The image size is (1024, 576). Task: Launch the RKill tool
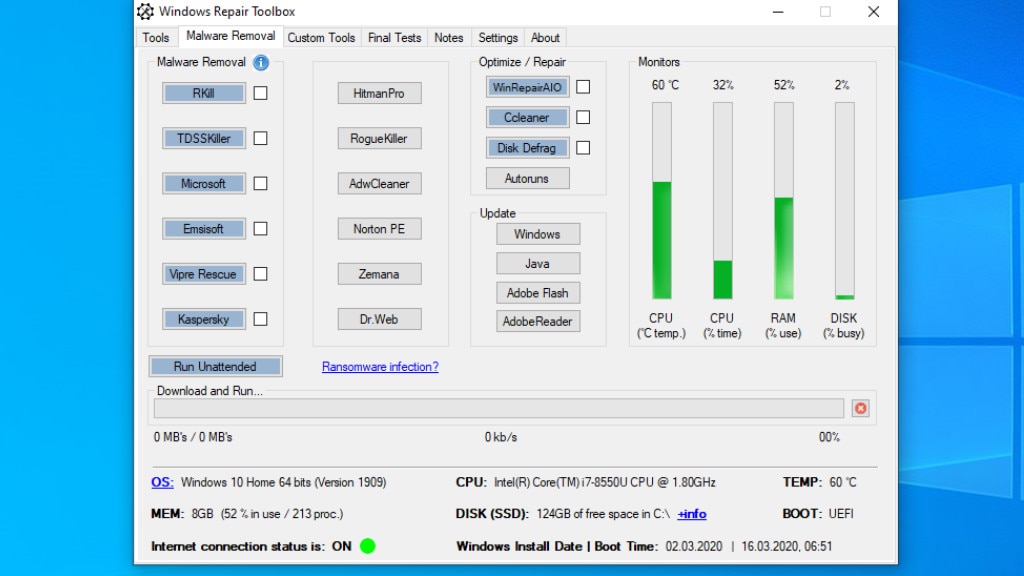pyautogui.click(x=204, y=93)
